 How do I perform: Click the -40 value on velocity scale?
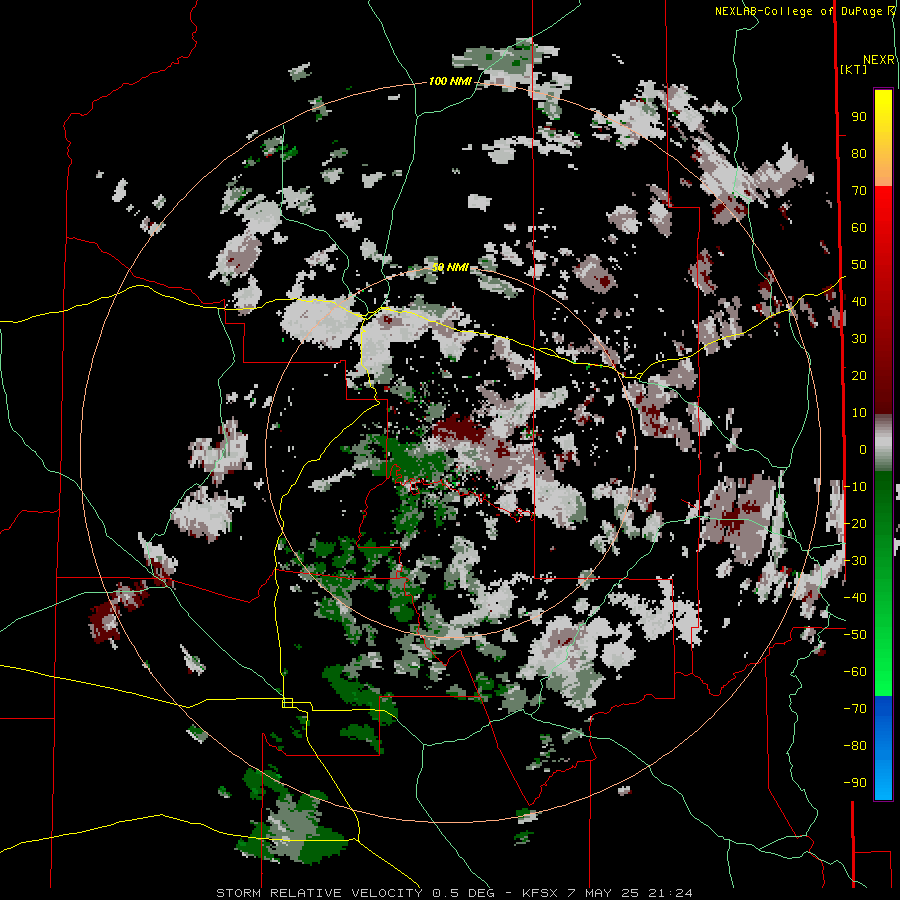pos(855,598)
